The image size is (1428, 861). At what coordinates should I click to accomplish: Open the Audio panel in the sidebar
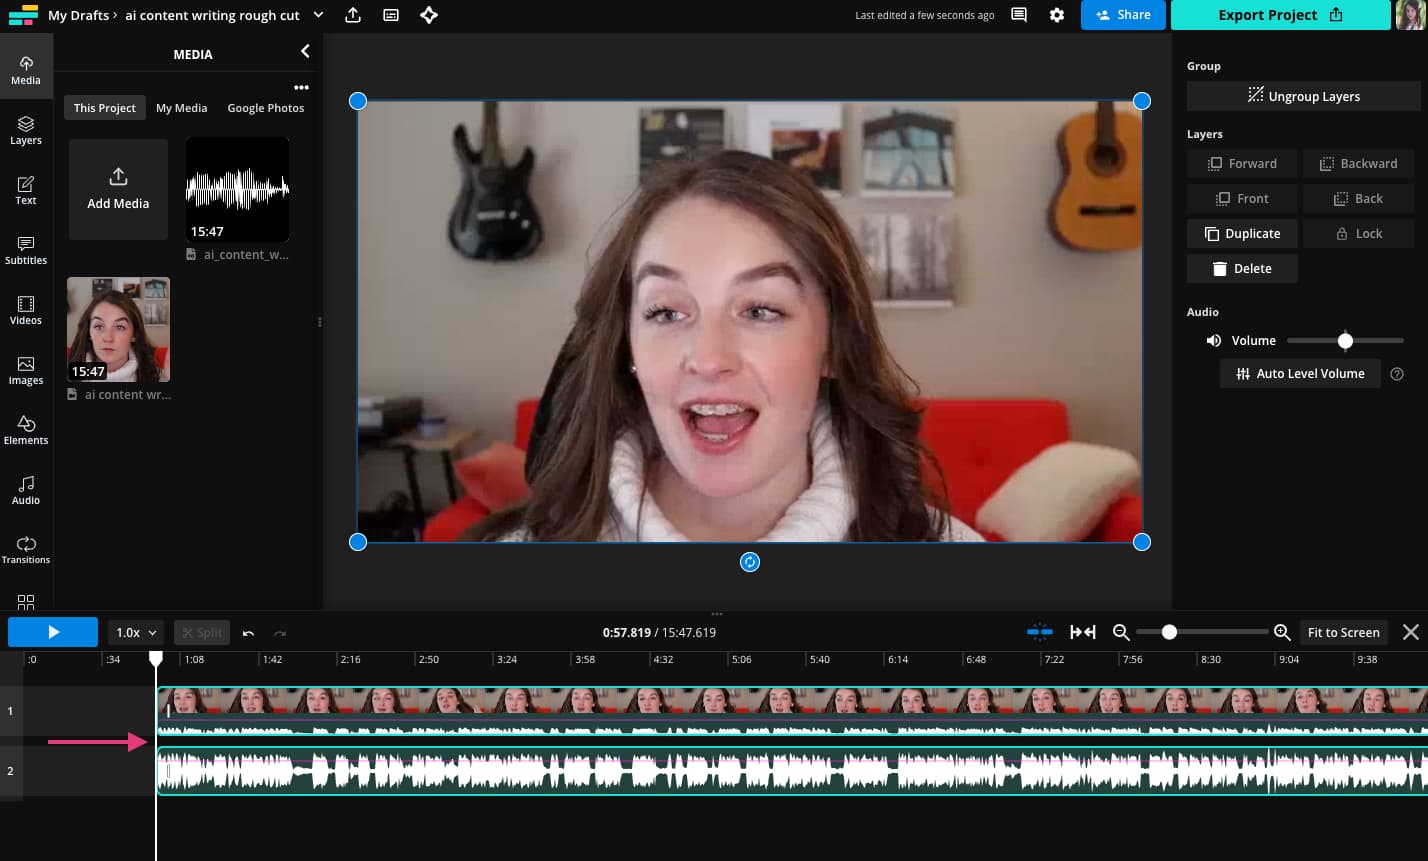26,490
